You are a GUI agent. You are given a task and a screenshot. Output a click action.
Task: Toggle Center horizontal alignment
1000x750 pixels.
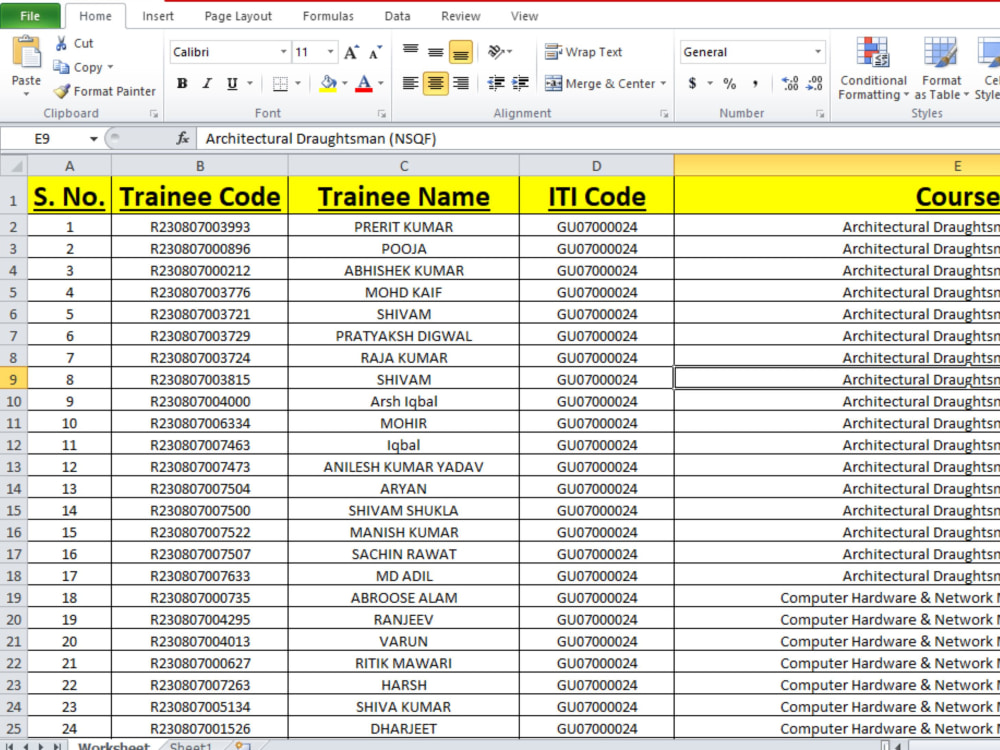click(436, 83)
